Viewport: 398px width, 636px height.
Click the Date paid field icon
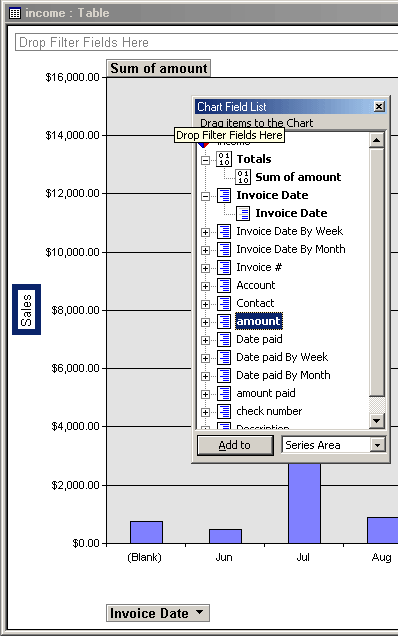[x=224, y=339]
